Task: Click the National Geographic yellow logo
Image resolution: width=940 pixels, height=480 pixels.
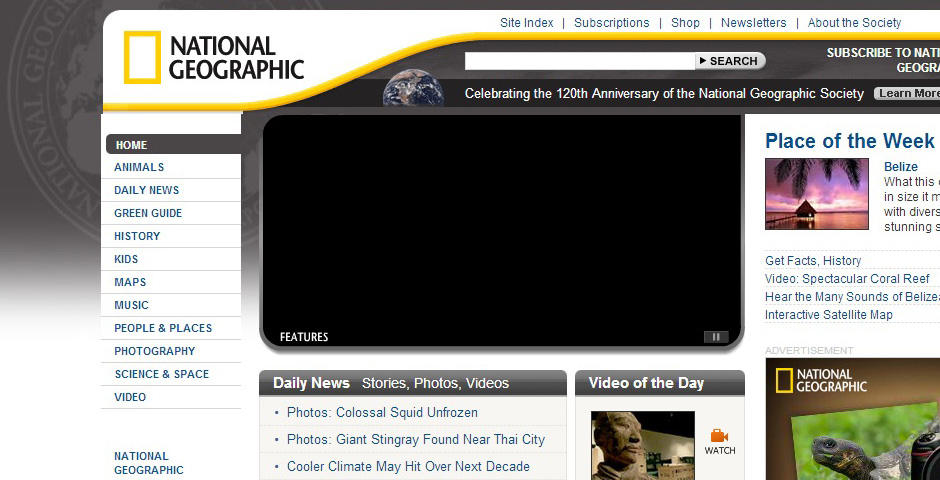Action: point(214,58)
